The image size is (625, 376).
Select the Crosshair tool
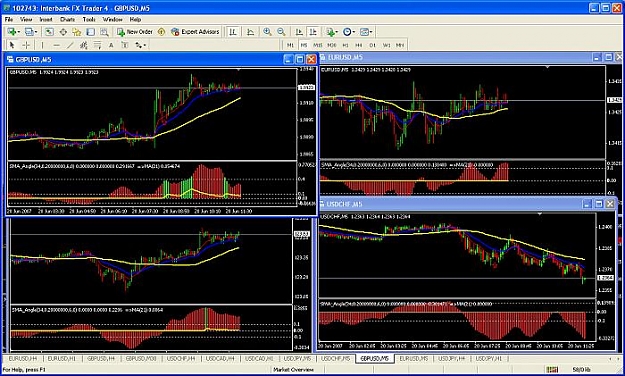(26, 45)
